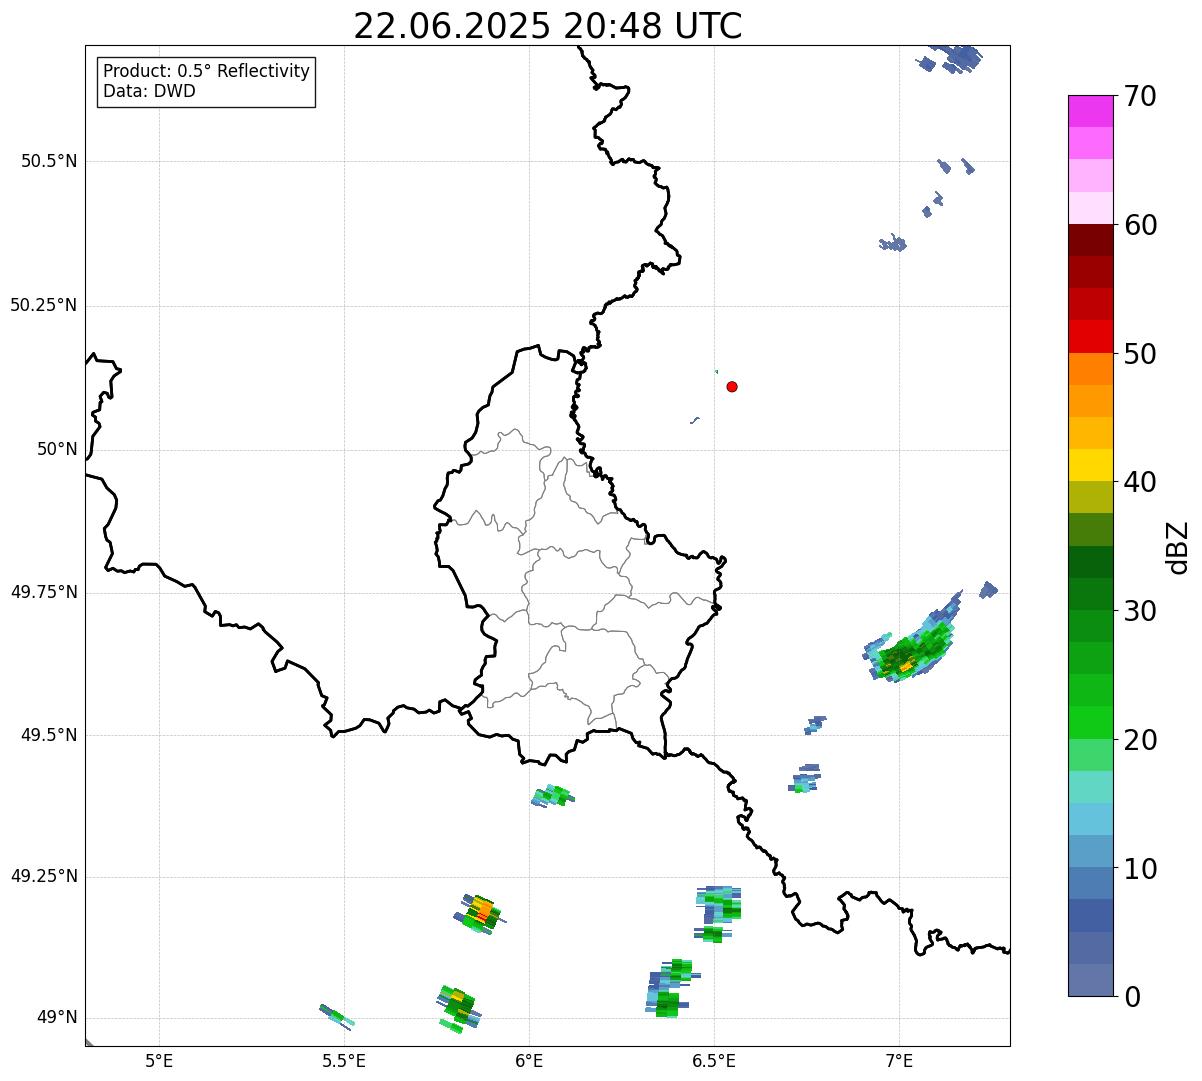The width and height of the screenshot is (1202, 1081).
Task: Click the dBZ colorbar axis label
Action: 1178,547
